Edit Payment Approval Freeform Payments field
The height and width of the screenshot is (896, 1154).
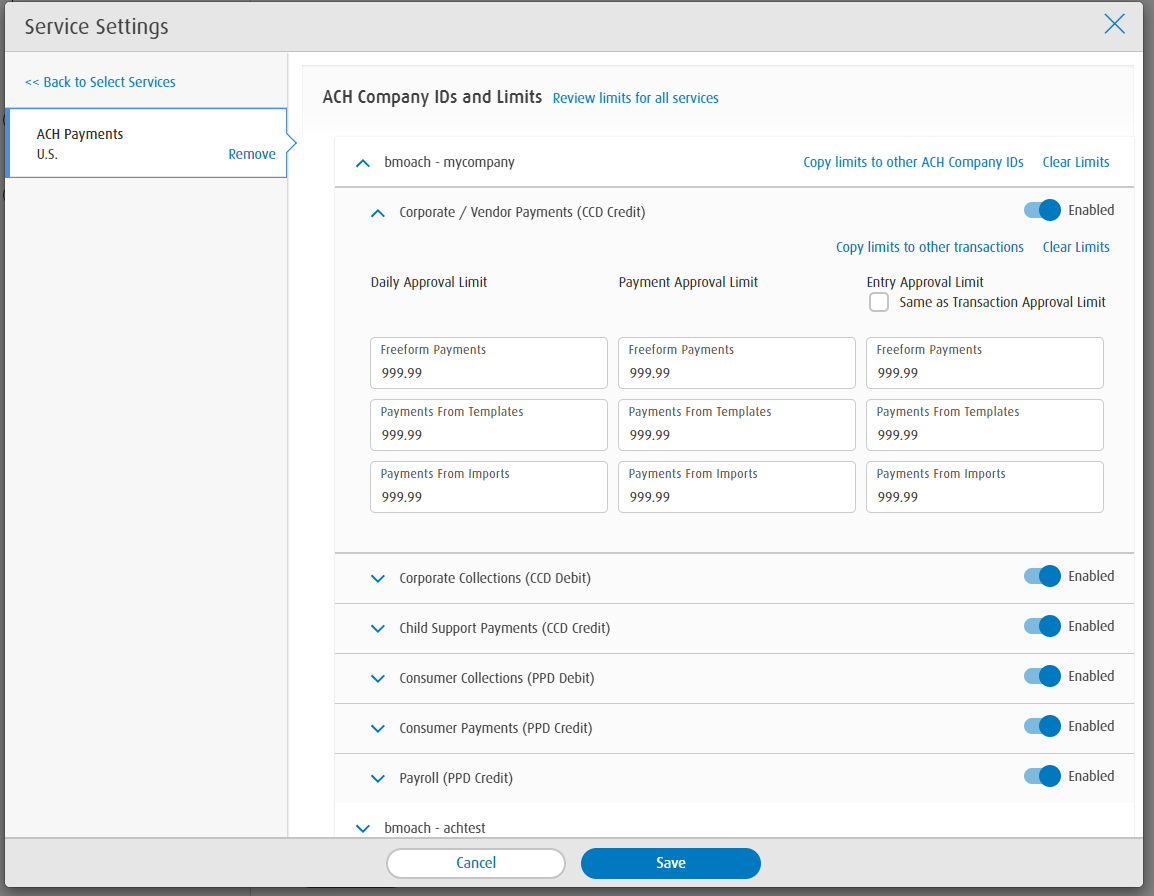pos(737,363)
